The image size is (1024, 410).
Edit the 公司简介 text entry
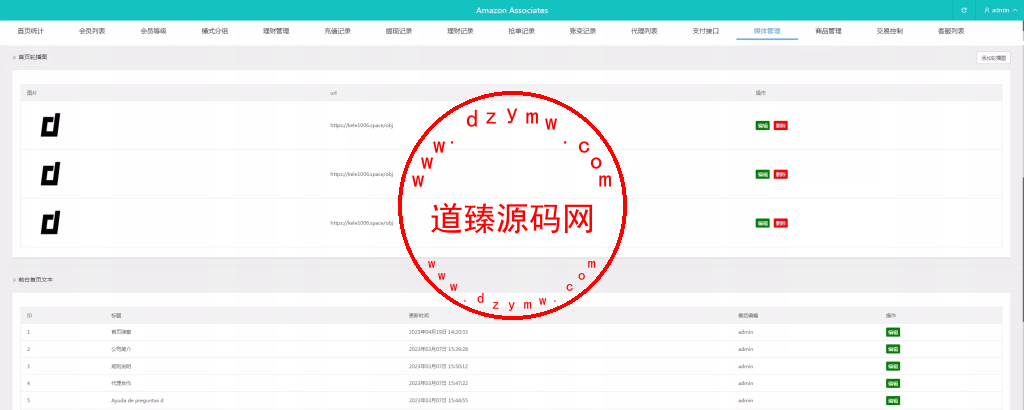pos(893,349)
